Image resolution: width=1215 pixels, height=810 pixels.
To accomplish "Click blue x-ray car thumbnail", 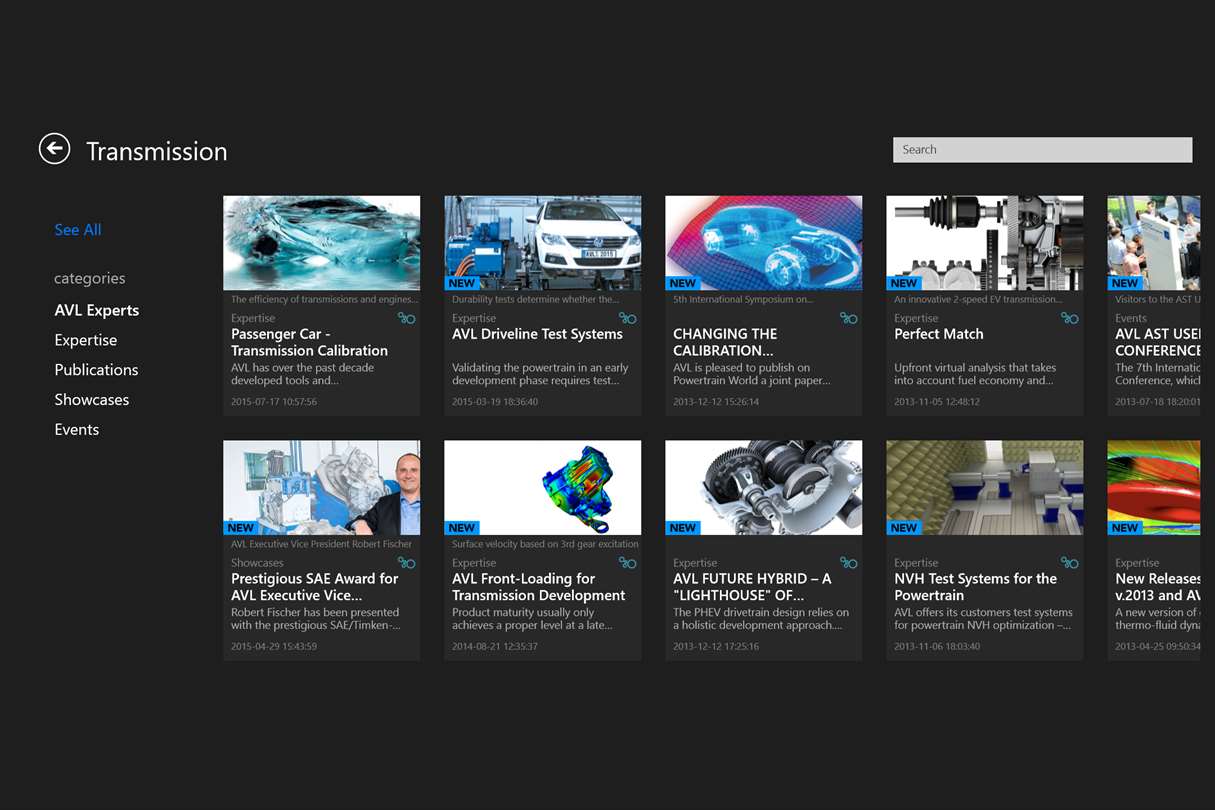I will [x=764, y=243].
